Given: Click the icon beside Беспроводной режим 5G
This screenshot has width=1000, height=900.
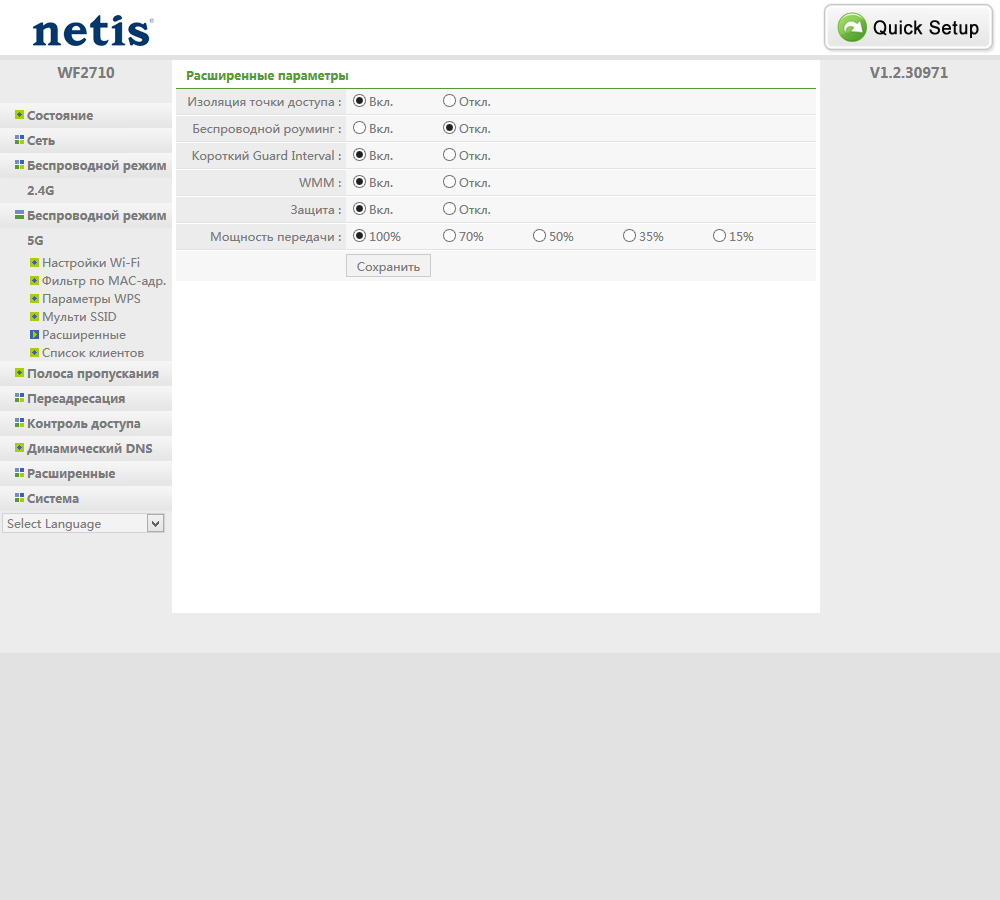Looking at the screenshot, I should coord(19,215).
